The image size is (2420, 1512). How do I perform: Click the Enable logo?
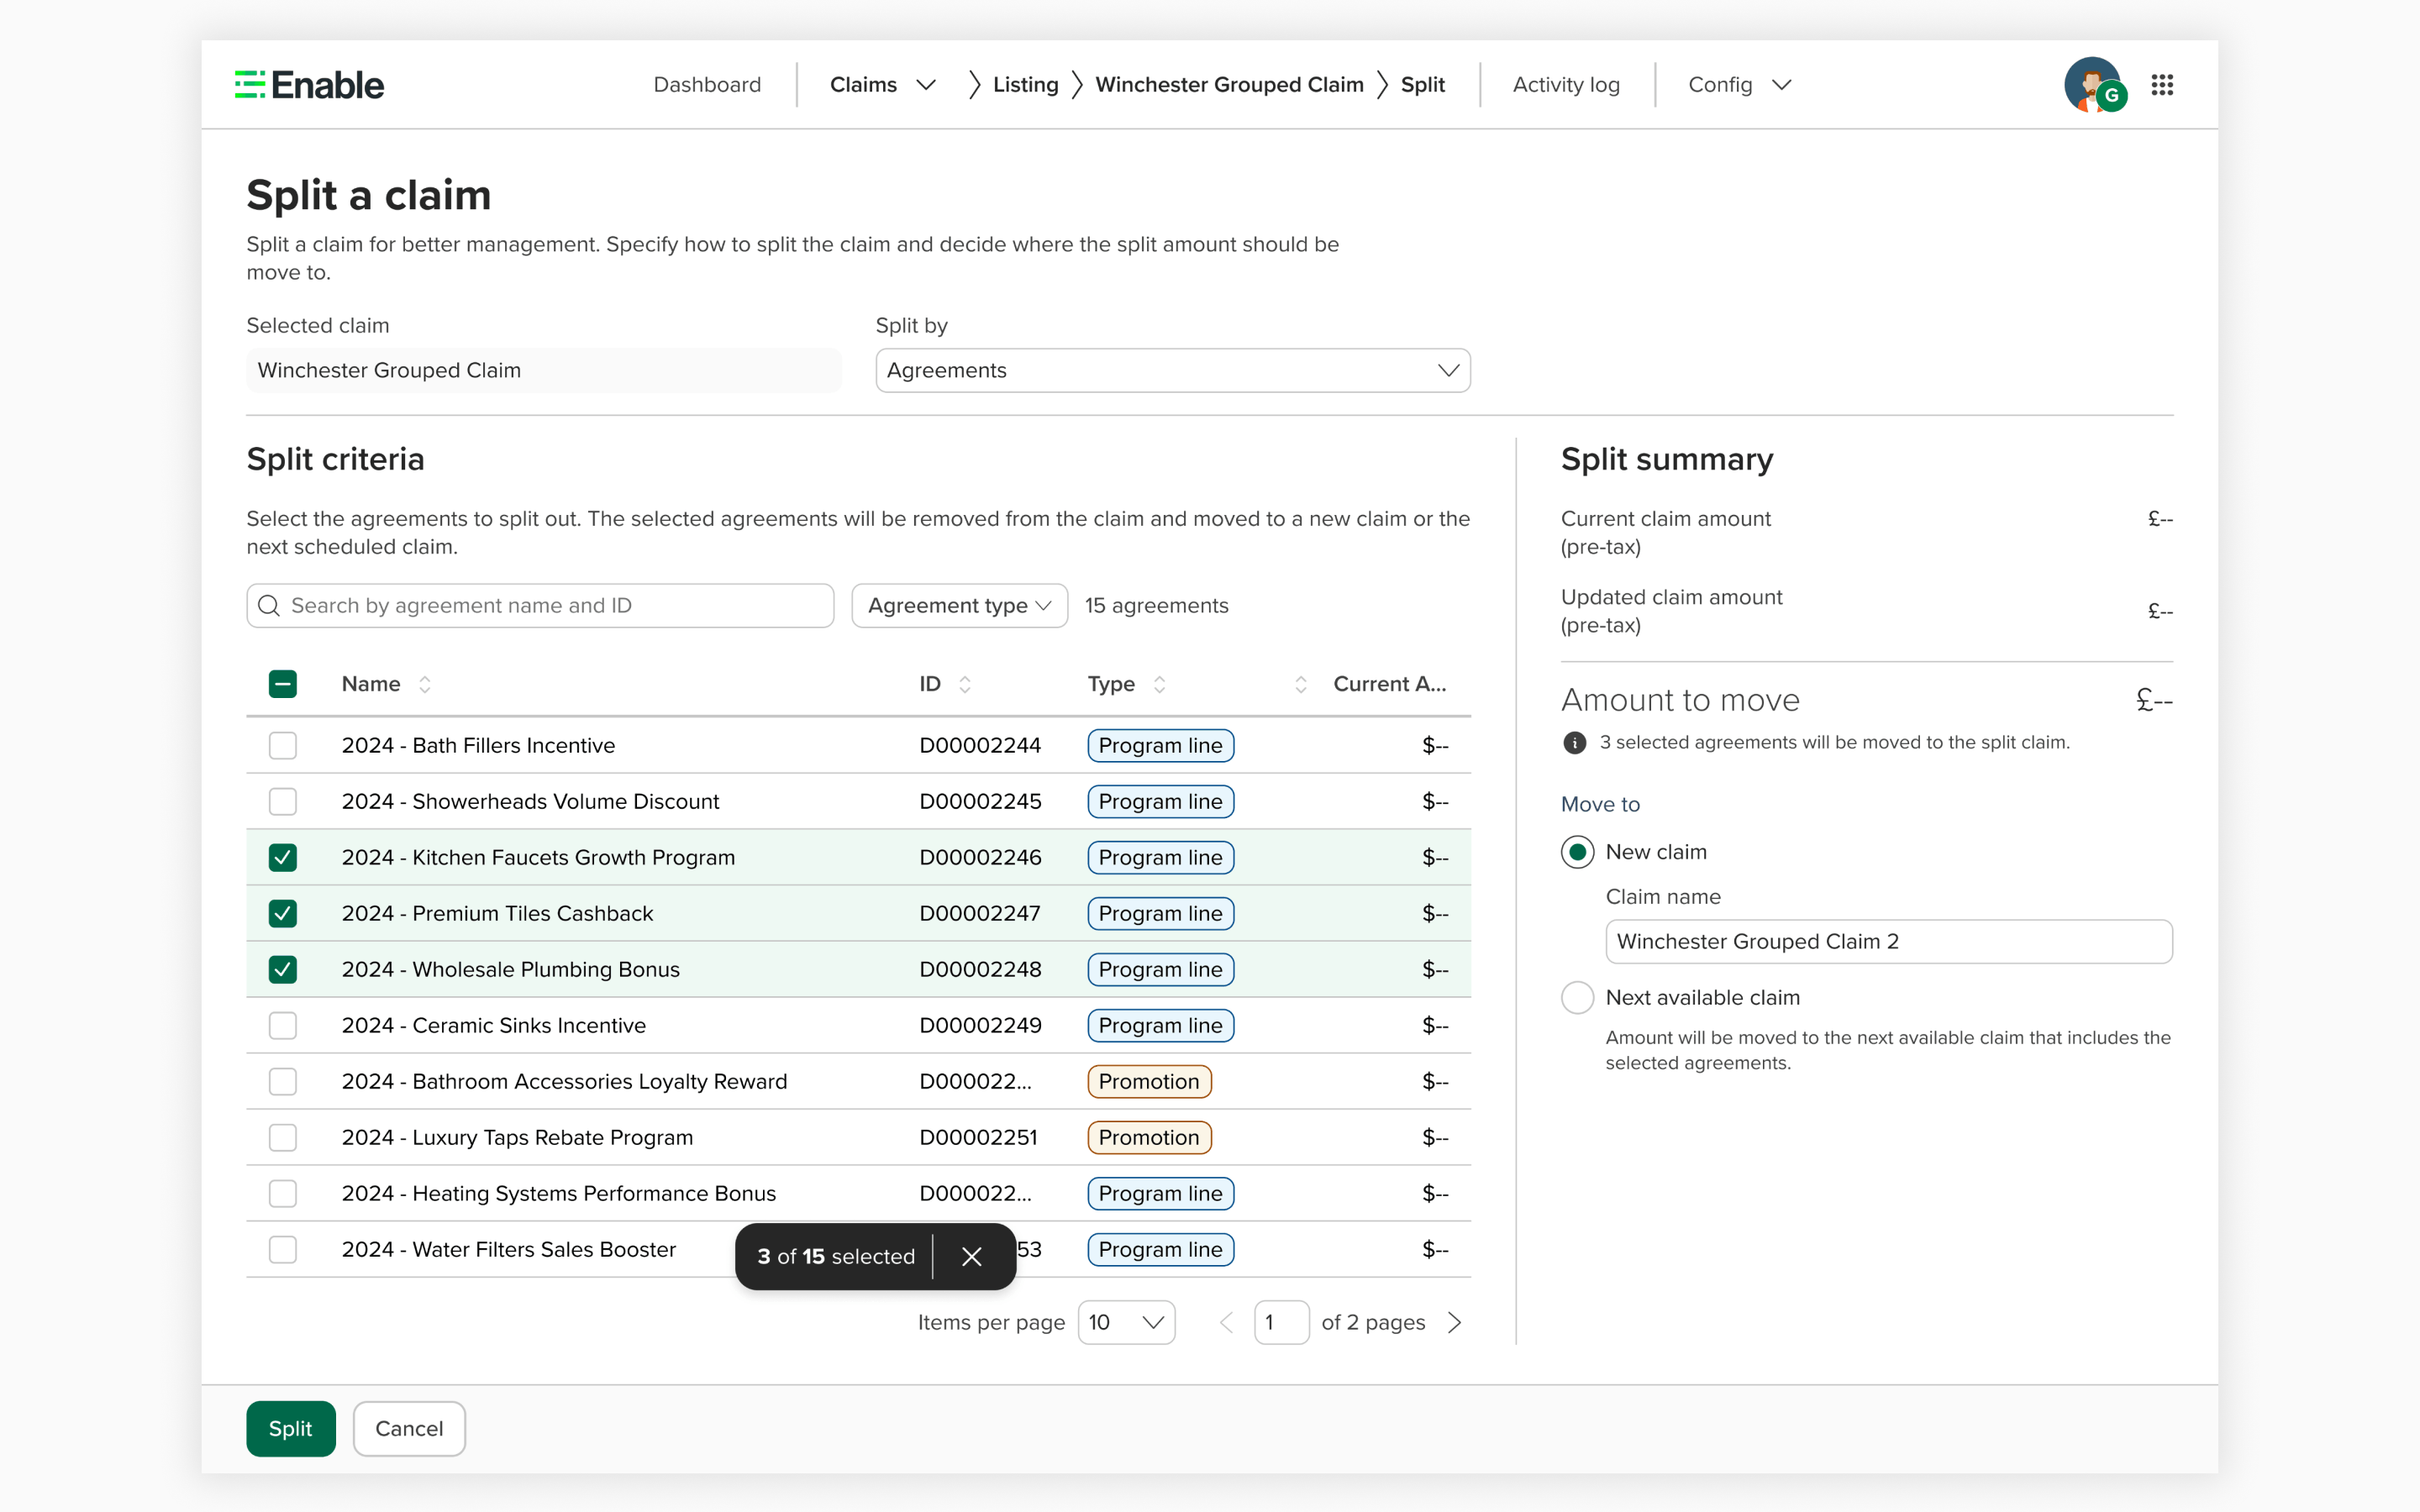coord(309,85)
